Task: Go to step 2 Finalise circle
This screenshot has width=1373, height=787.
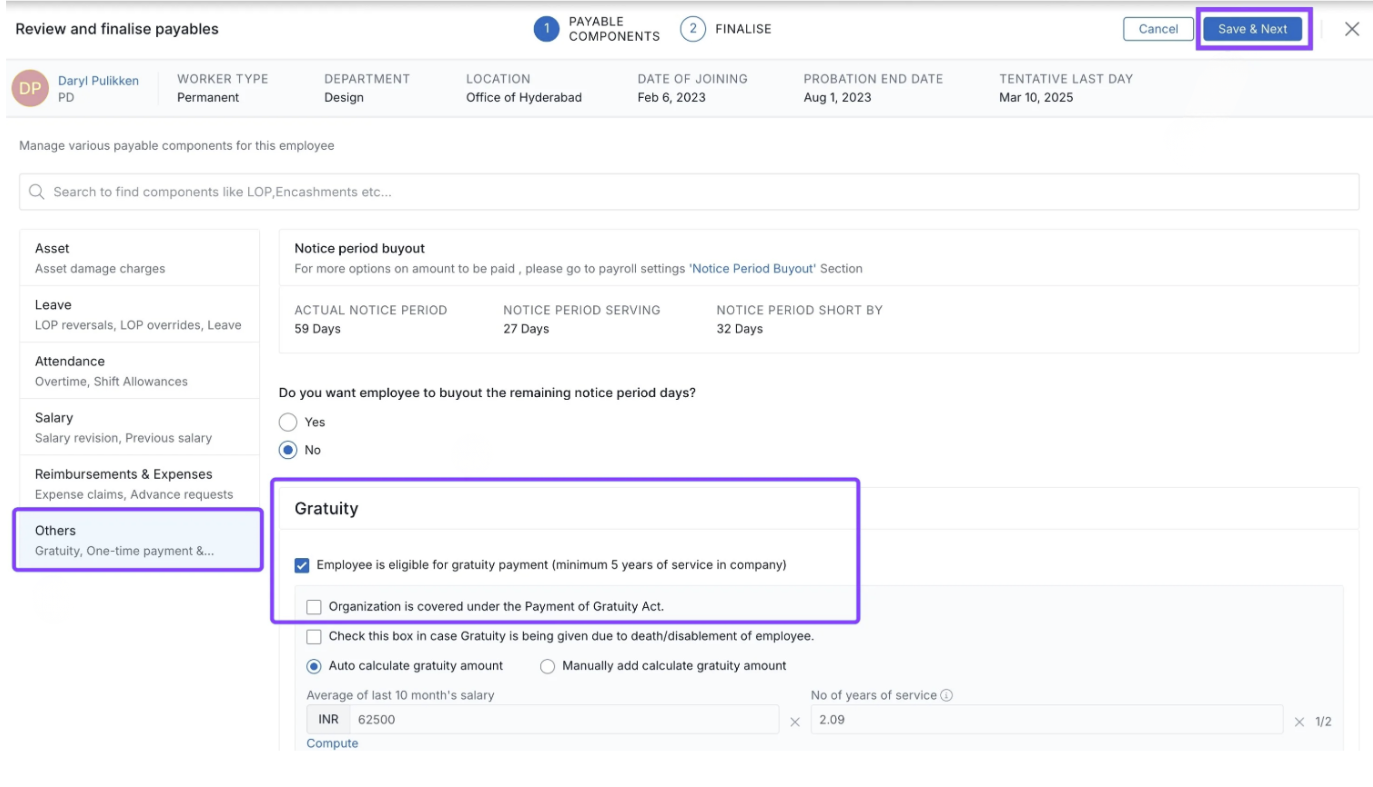Action: tap(692, 29)
